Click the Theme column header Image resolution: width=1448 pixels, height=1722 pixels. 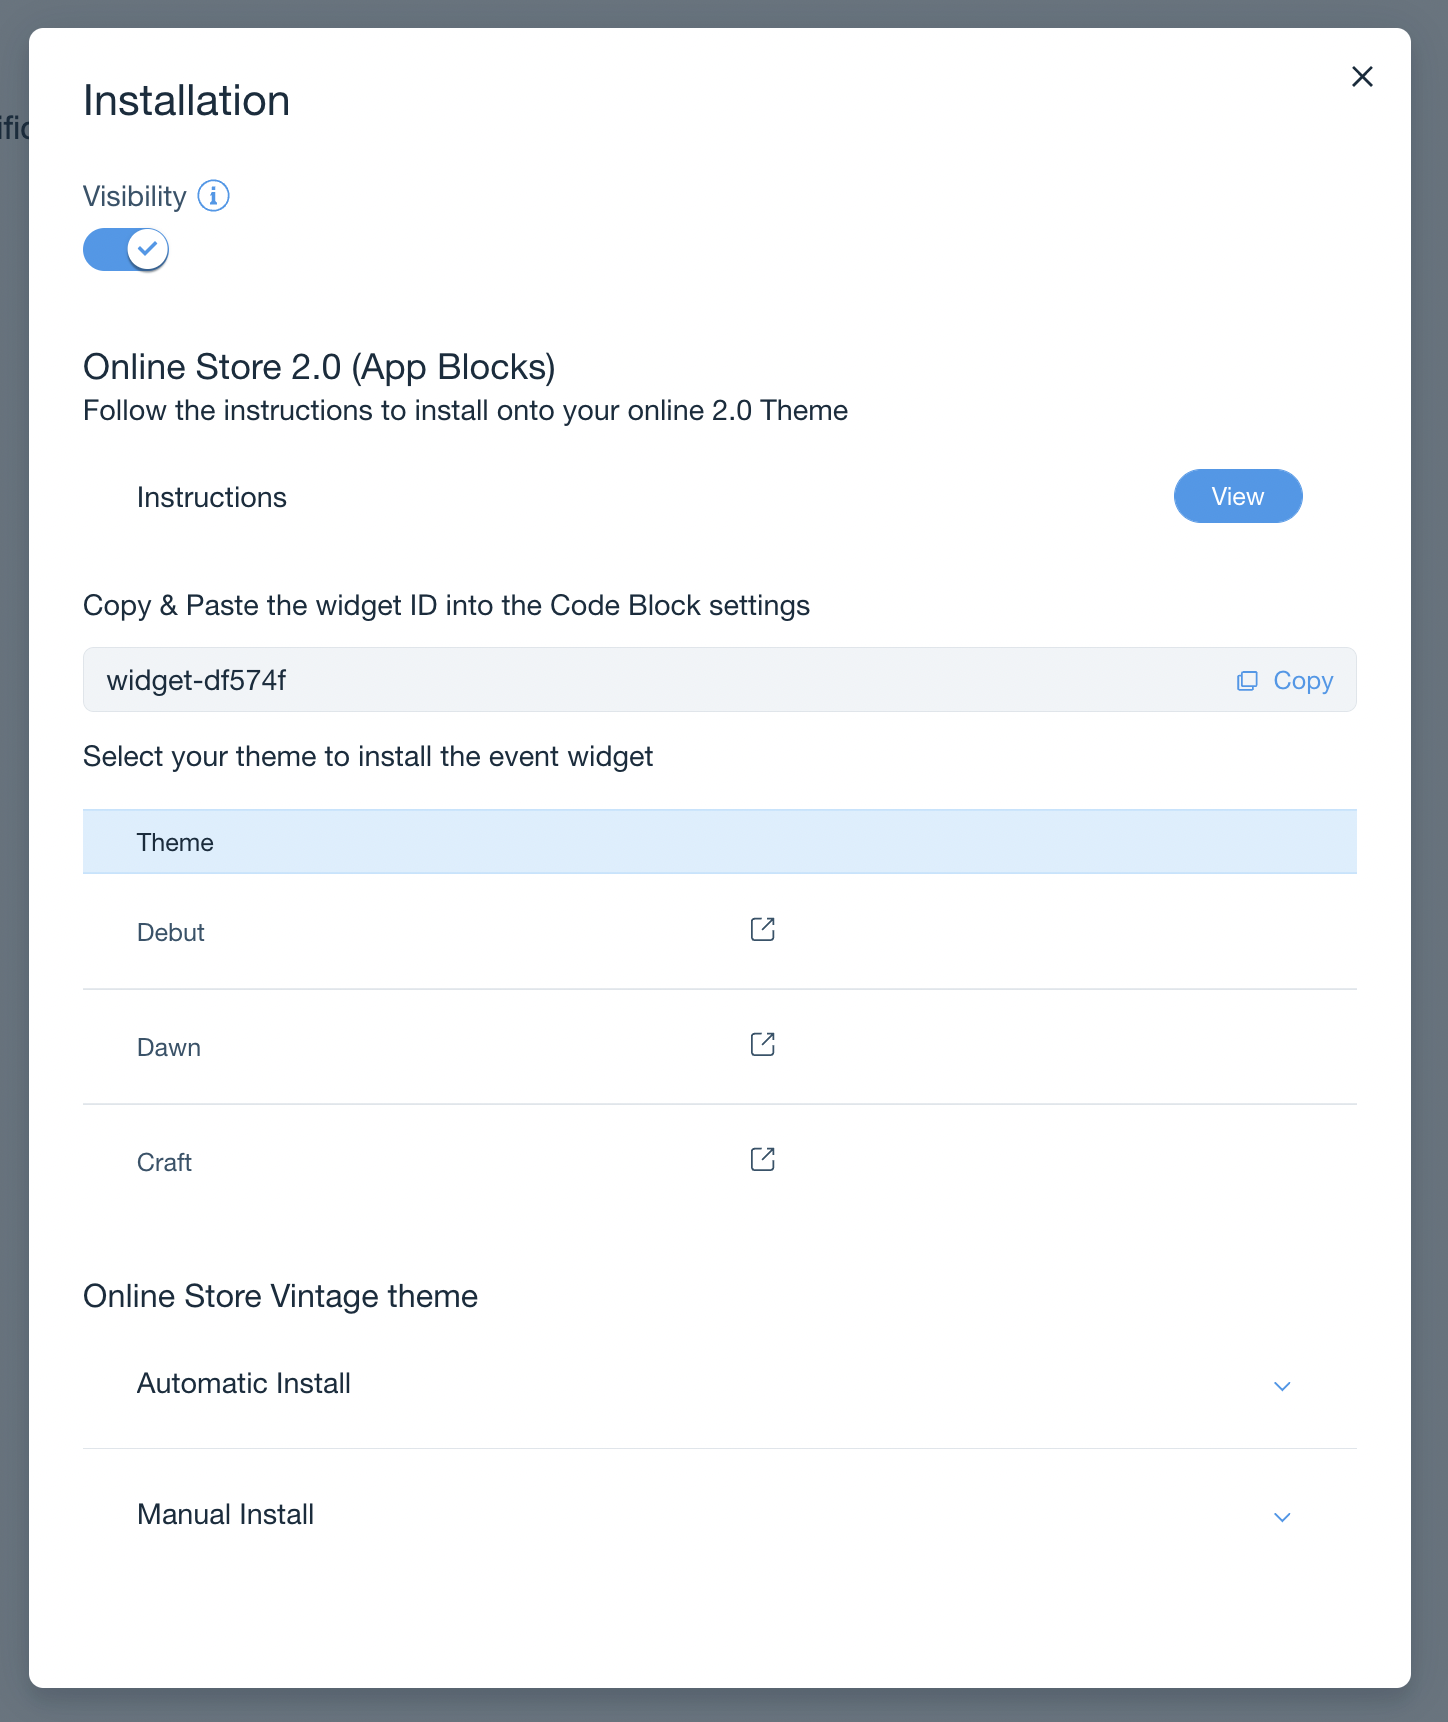[175, 843]
